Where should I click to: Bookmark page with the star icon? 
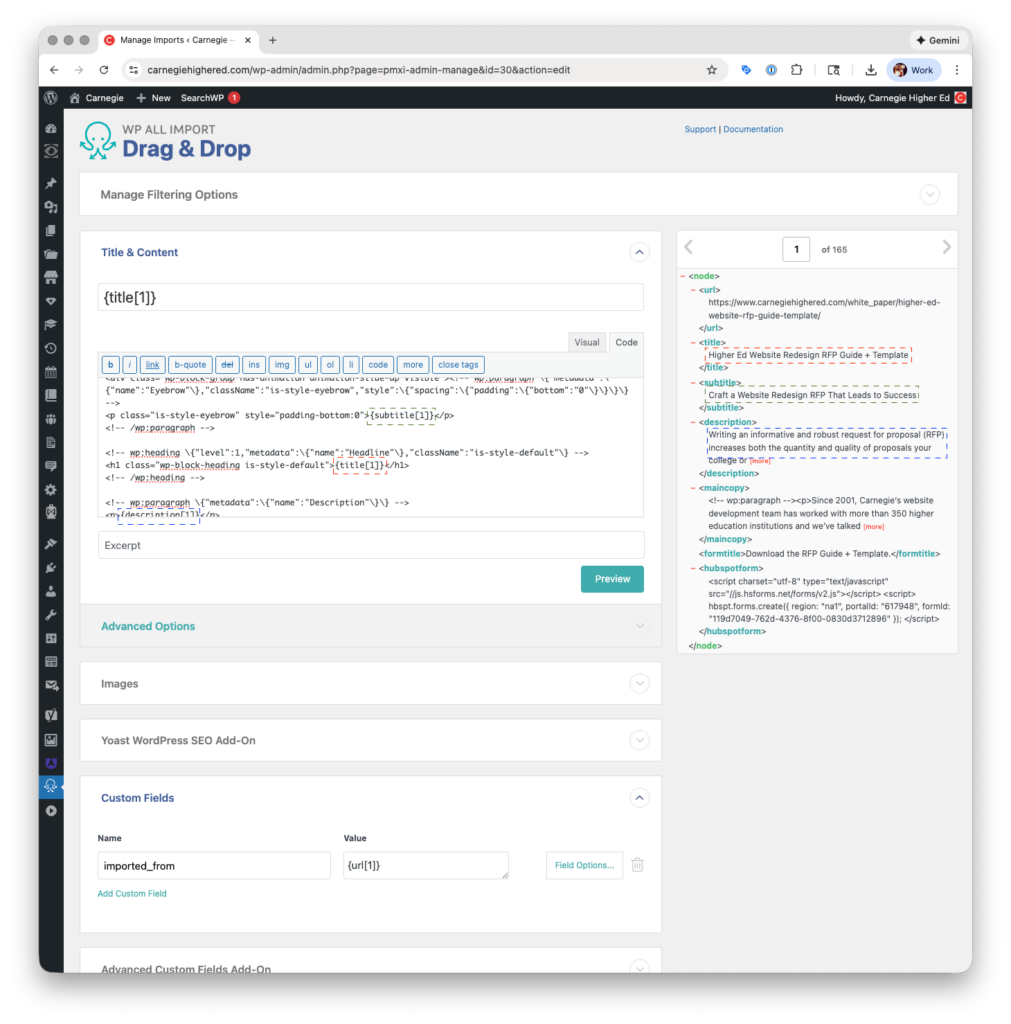click(711, 70)
